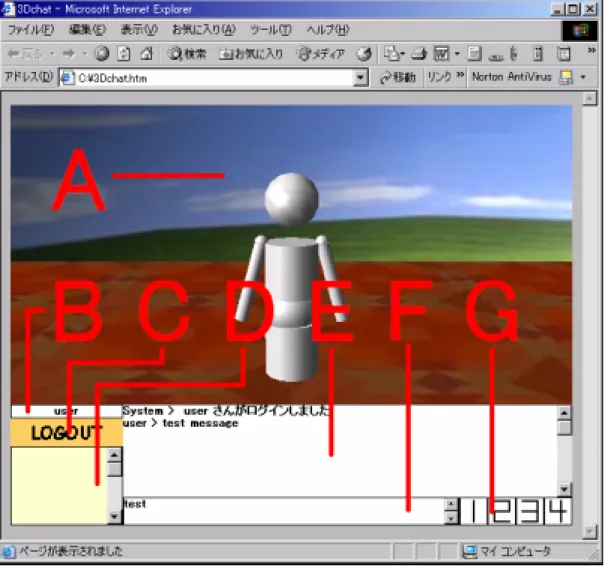Click the chat log scrollbar down arrow
This screenshot has width=604, height=566.
tap(564, 490)
